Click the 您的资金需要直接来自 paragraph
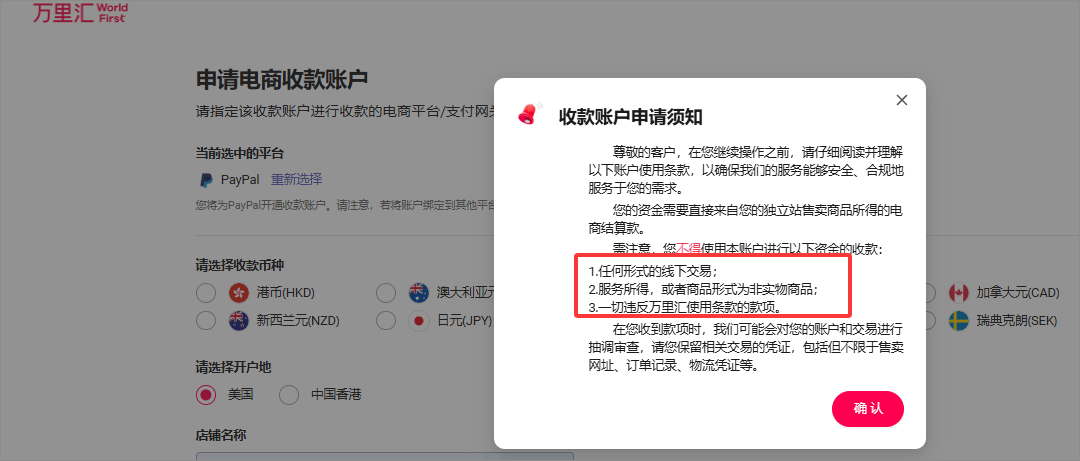The height and width of the screenshot is (461, 1080). 745,219
